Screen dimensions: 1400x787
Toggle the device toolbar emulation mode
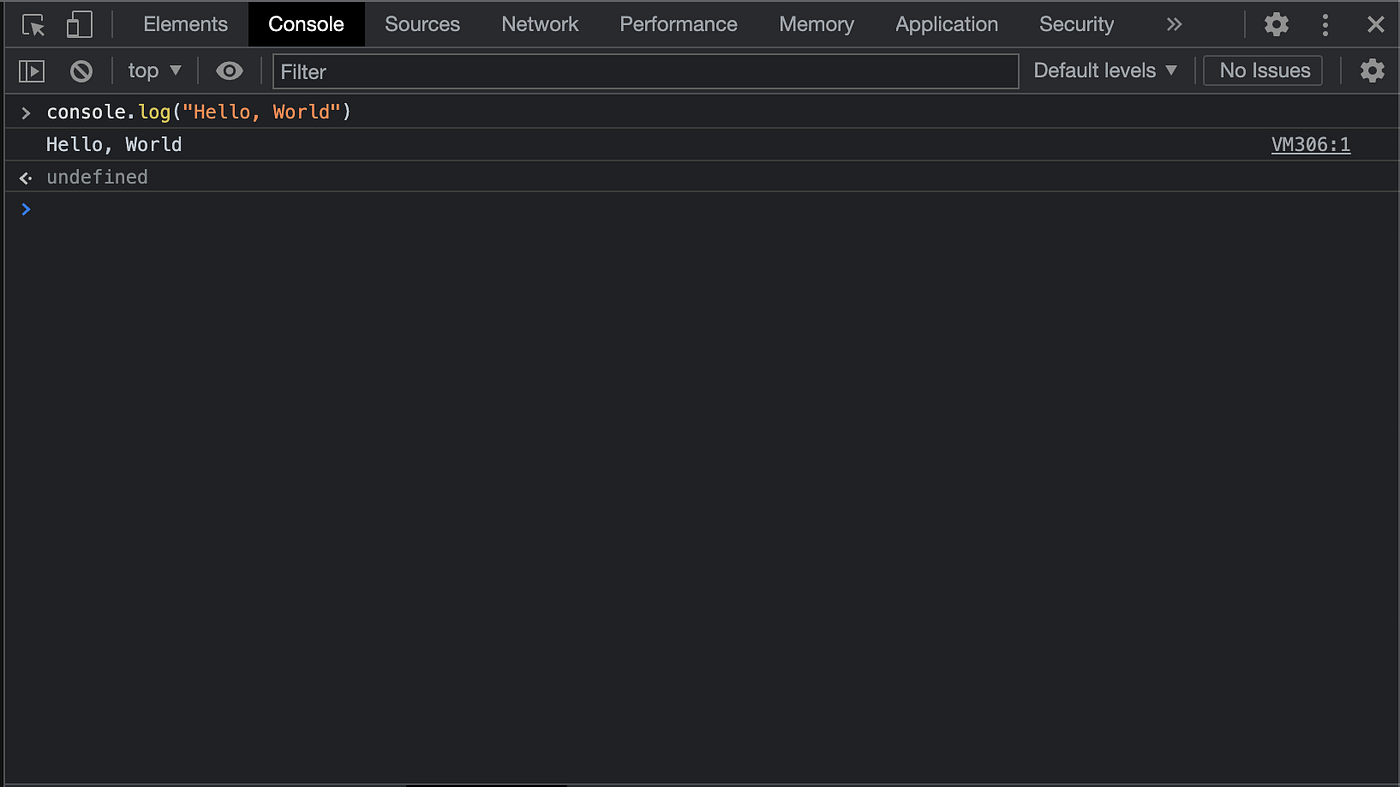click(x=80, y=24)
